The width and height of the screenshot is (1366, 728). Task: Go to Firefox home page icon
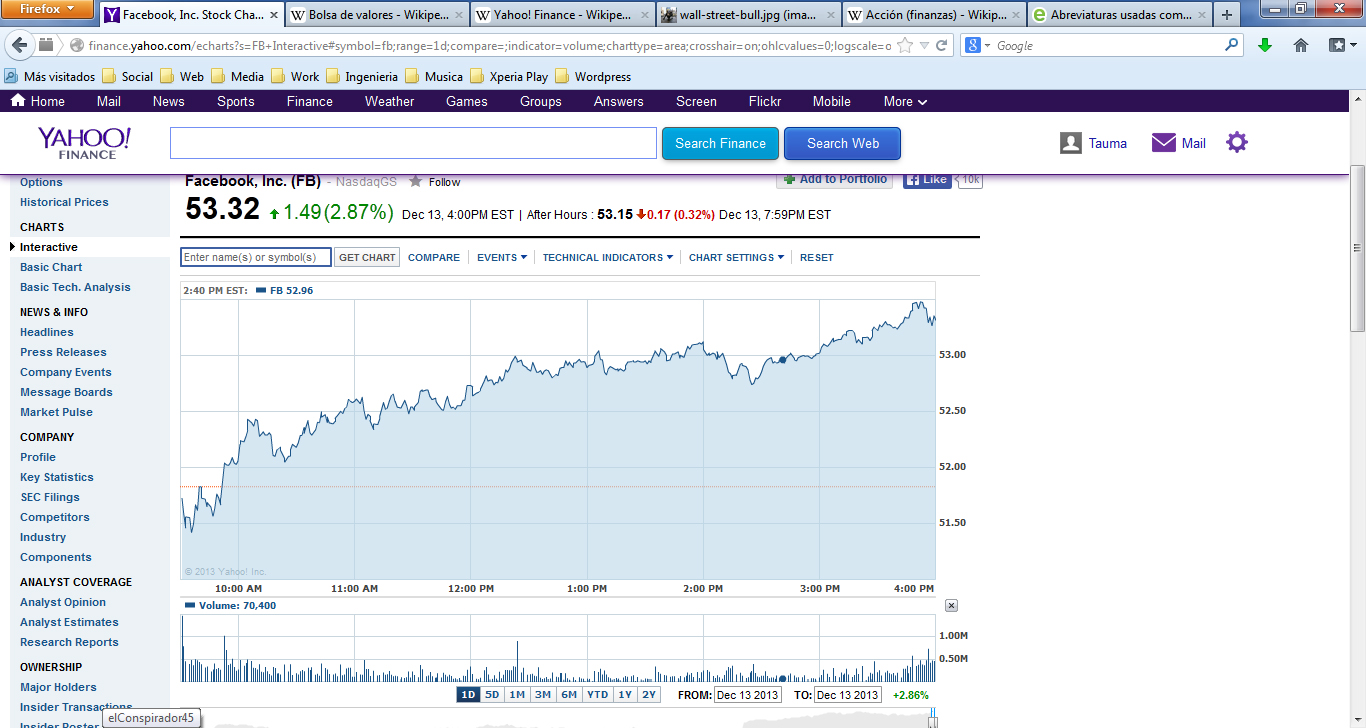(x=1301, y=46)
